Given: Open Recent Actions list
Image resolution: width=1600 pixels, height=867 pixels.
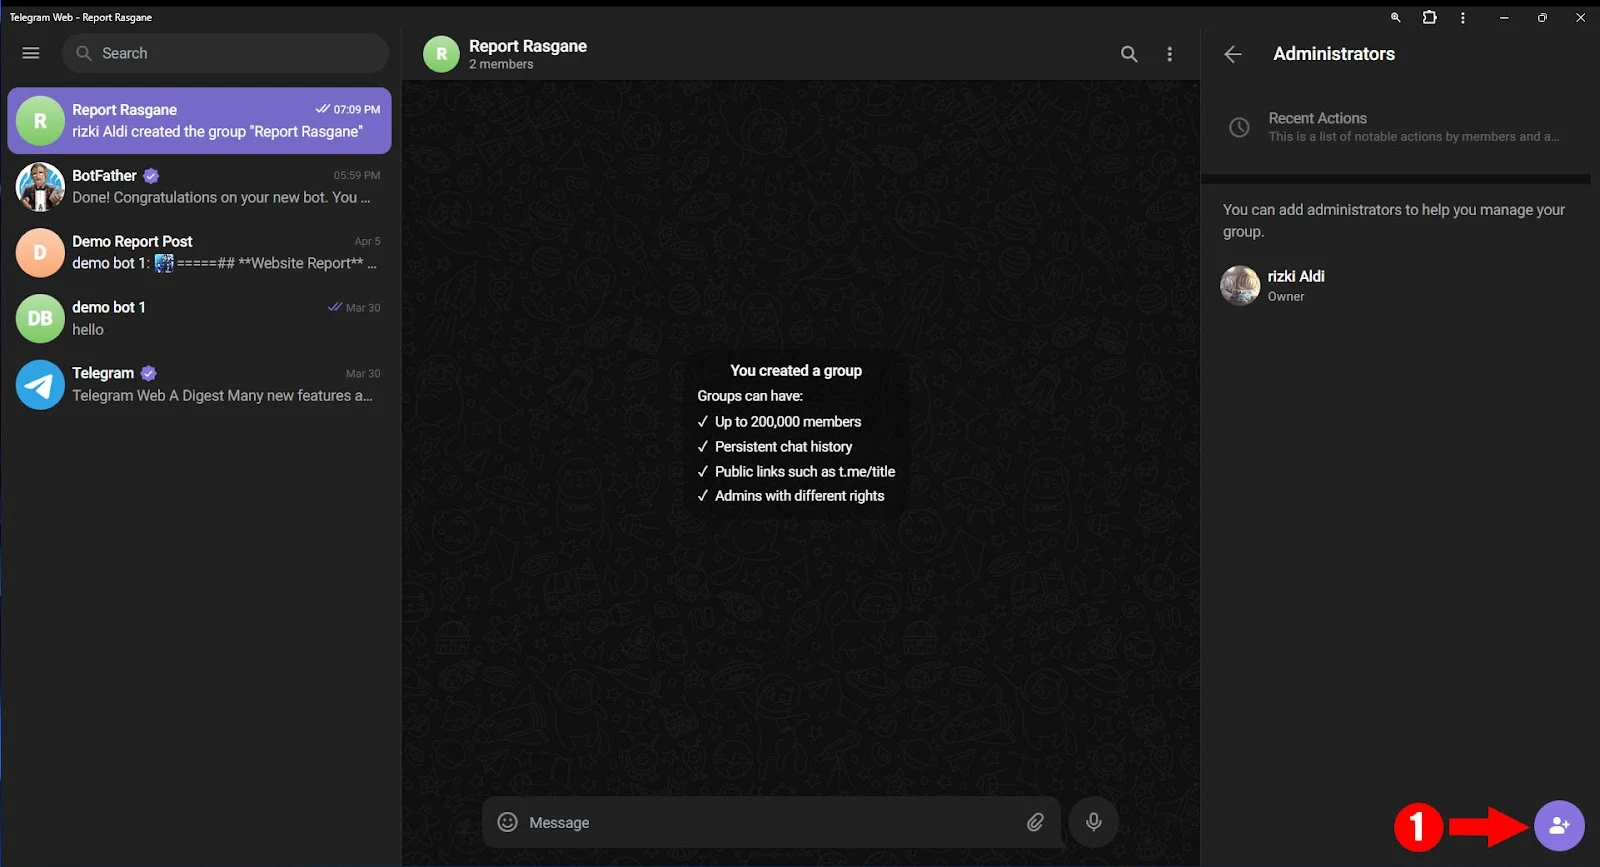Looking at the screenshot, I should tap(1396, 127).
